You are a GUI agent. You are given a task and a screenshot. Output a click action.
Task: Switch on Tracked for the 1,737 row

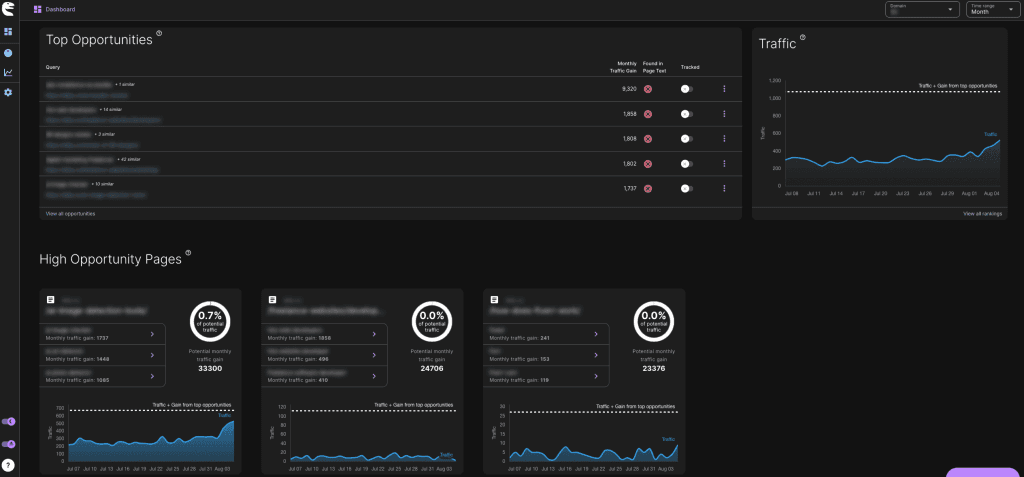[x=686, y=188]
